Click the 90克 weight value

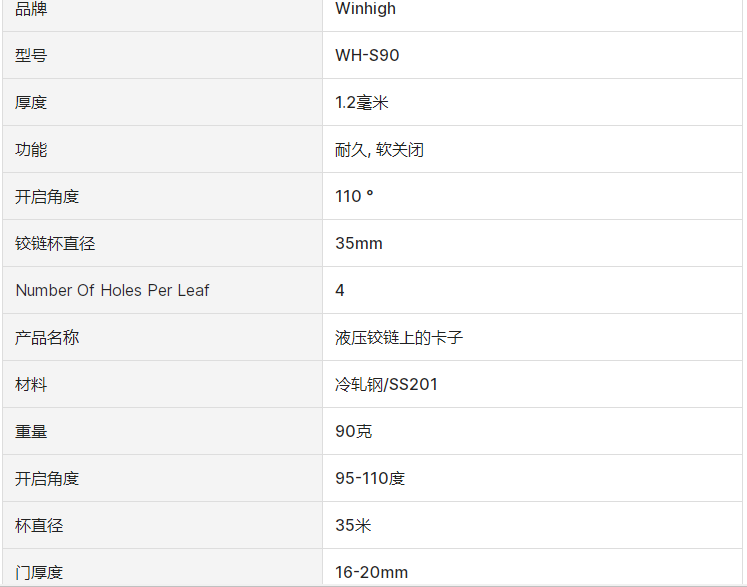353,431
